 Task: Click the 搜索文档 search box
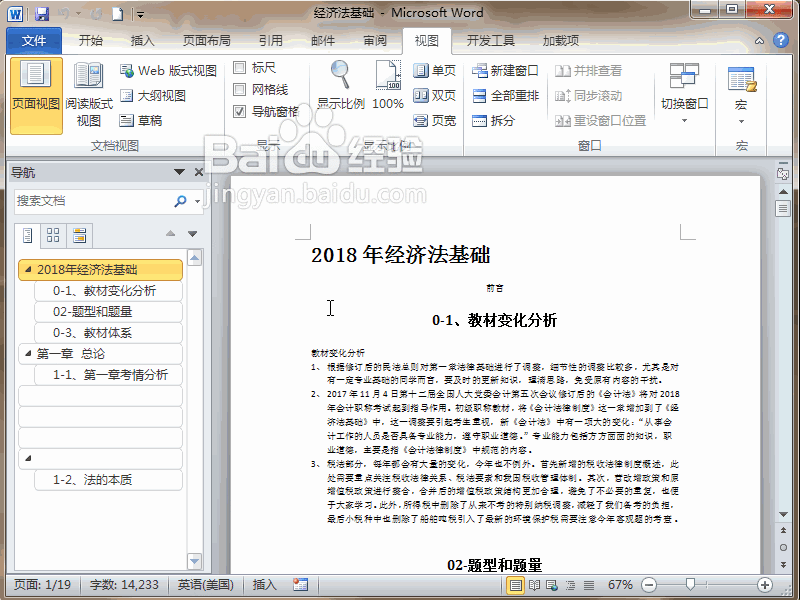93,201
